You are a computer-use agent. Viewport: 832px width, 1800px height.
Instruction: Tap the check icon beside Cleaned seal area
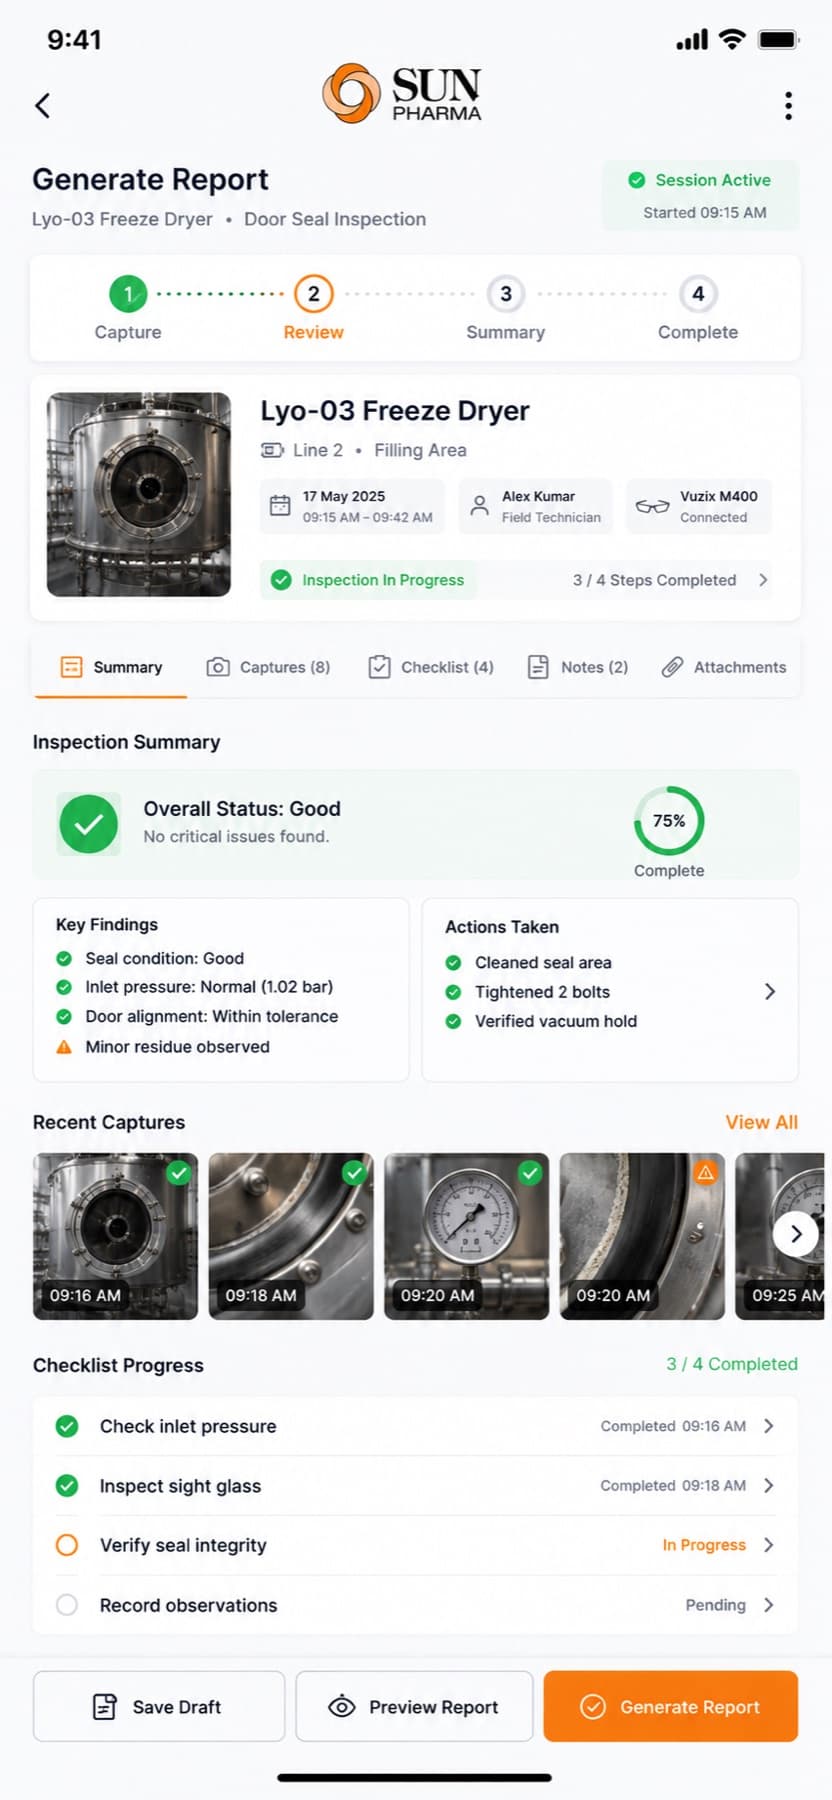(453, 963)
